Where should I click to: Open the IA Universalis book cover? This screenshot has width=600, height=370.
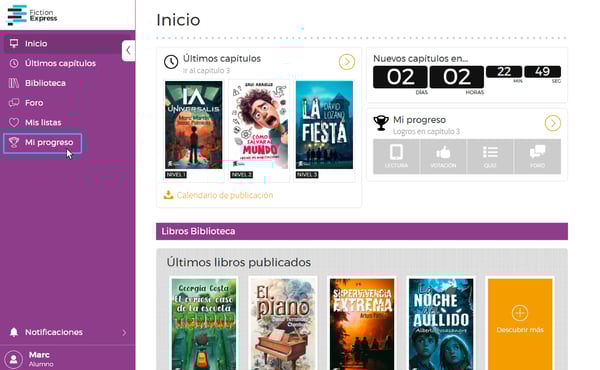(x=194, y=125)
